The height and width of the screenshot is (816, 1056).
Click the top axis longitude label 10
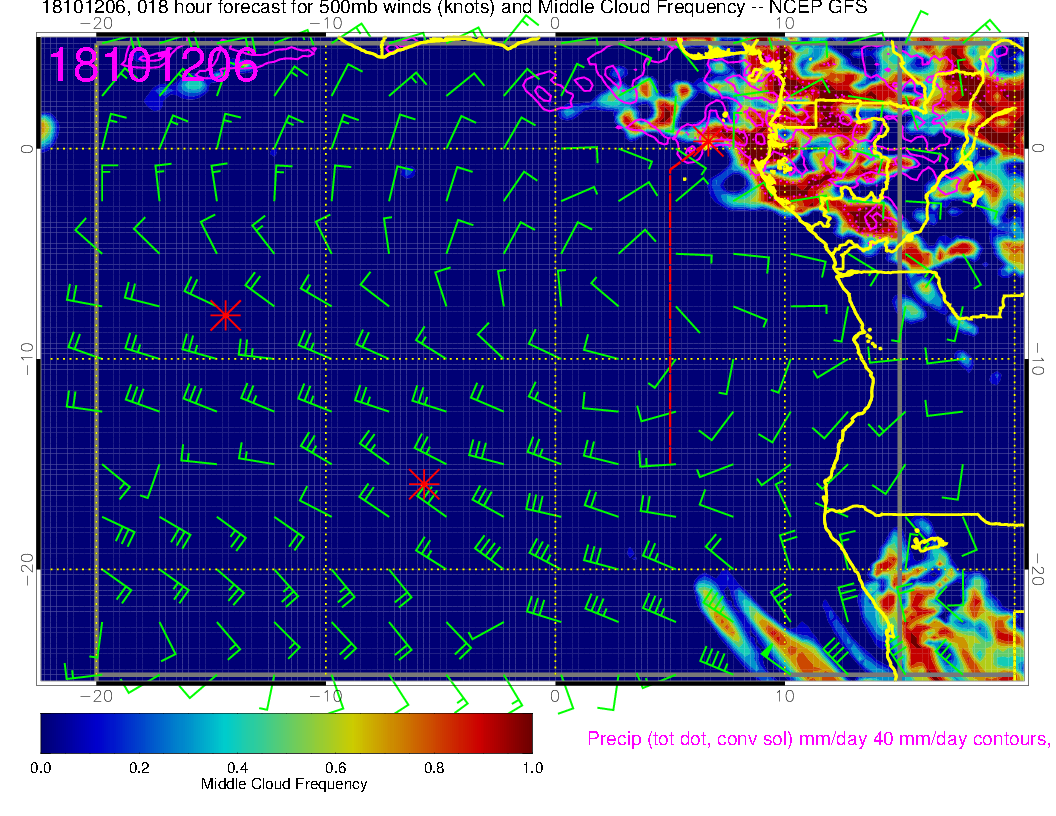pyautogui.click(x=785, y=24)
